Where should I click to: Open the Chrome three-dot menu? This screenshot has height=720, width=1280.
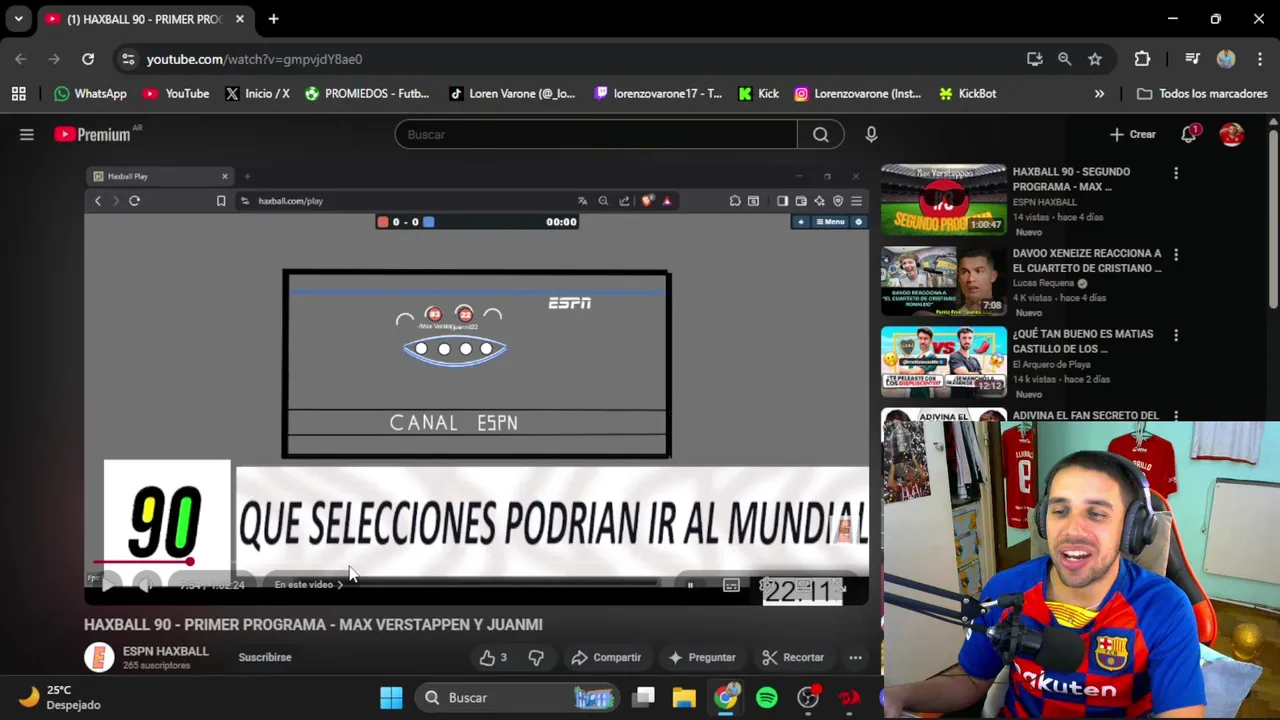[x=1258, y=59]
